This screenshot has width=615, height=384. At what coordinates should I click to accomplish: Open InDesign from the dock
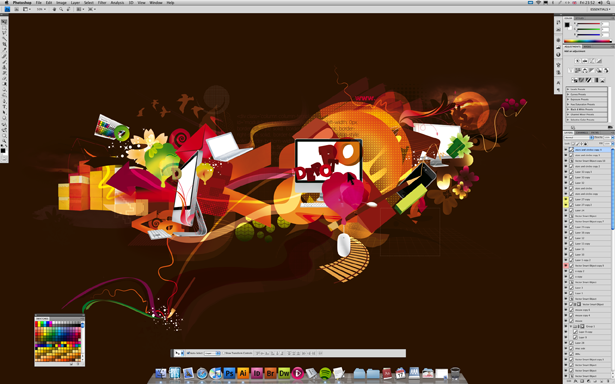[257, 373]
